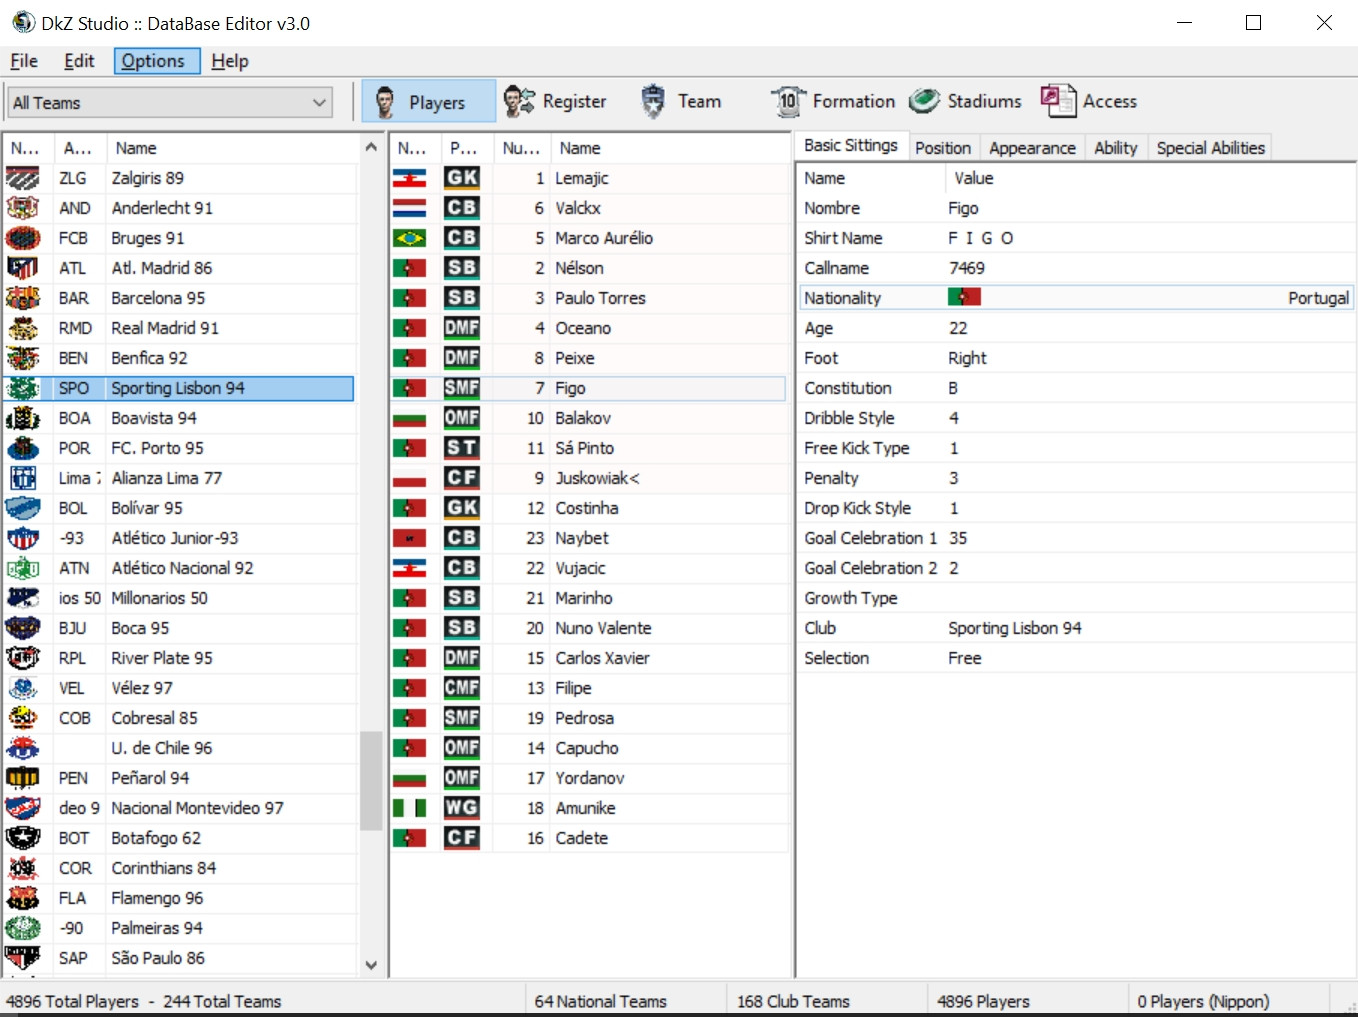Sort player list by Name column header
Screen dimensions: 1358x1017
(669, 148)
